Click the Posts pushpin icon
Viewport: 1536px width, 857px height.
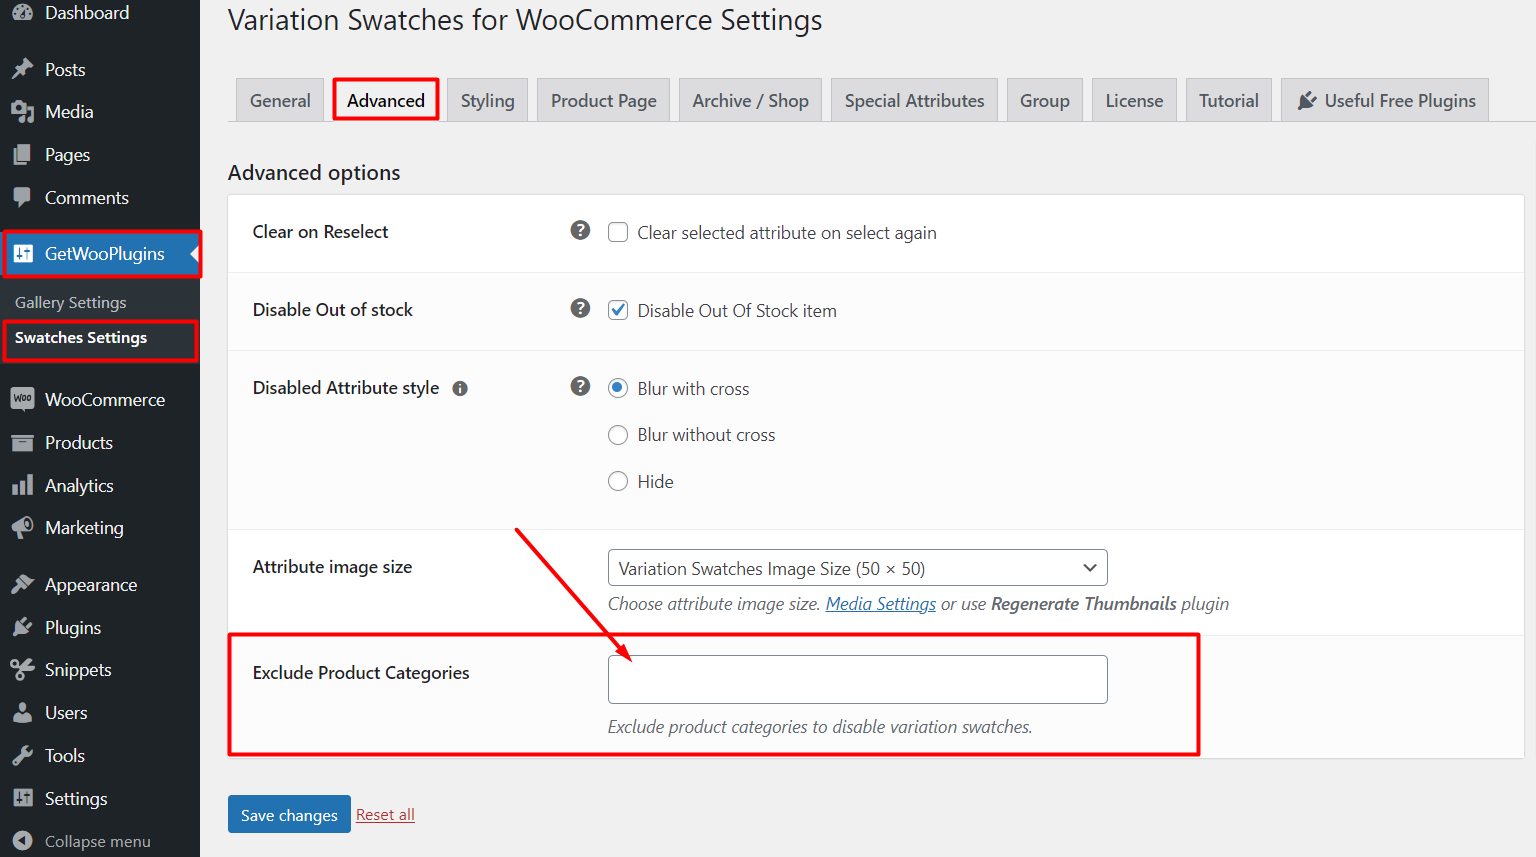click(x=22, y=69)
